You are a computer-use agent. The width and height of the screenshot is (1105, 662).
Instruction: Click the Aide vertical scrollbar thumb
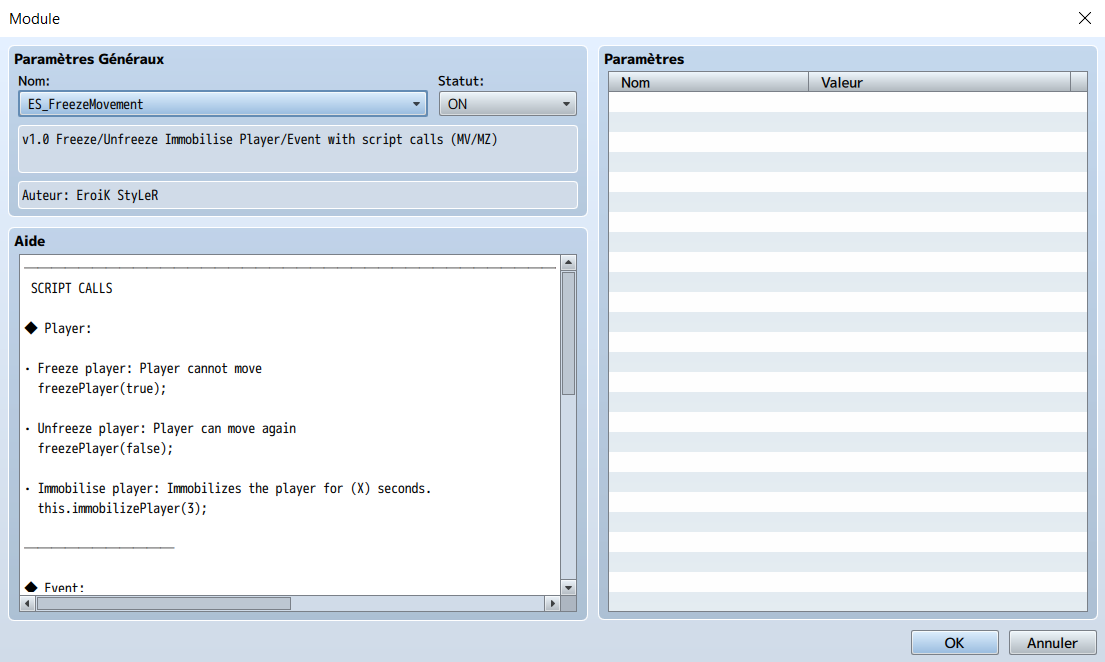[x=568, y=333]
